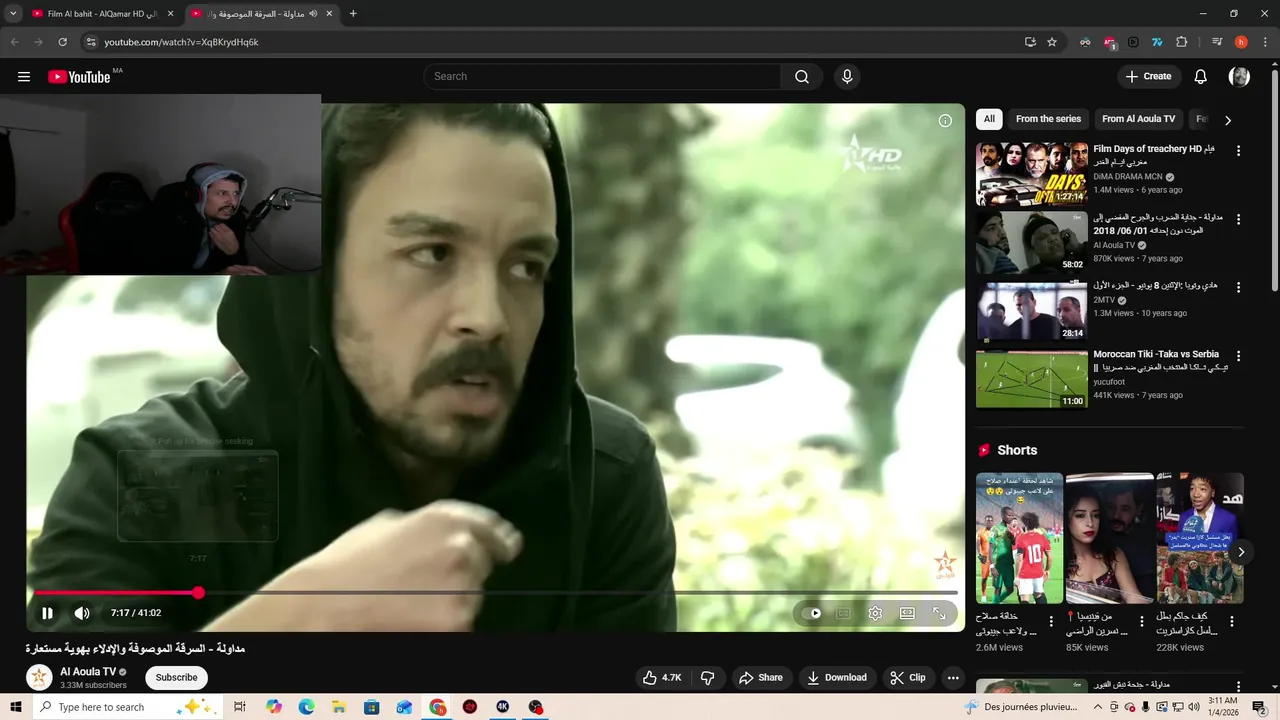Viewport: 1280px width, 720px height.
Task: Open YouTube notifications bell
Action: [x=1201, y=77]
